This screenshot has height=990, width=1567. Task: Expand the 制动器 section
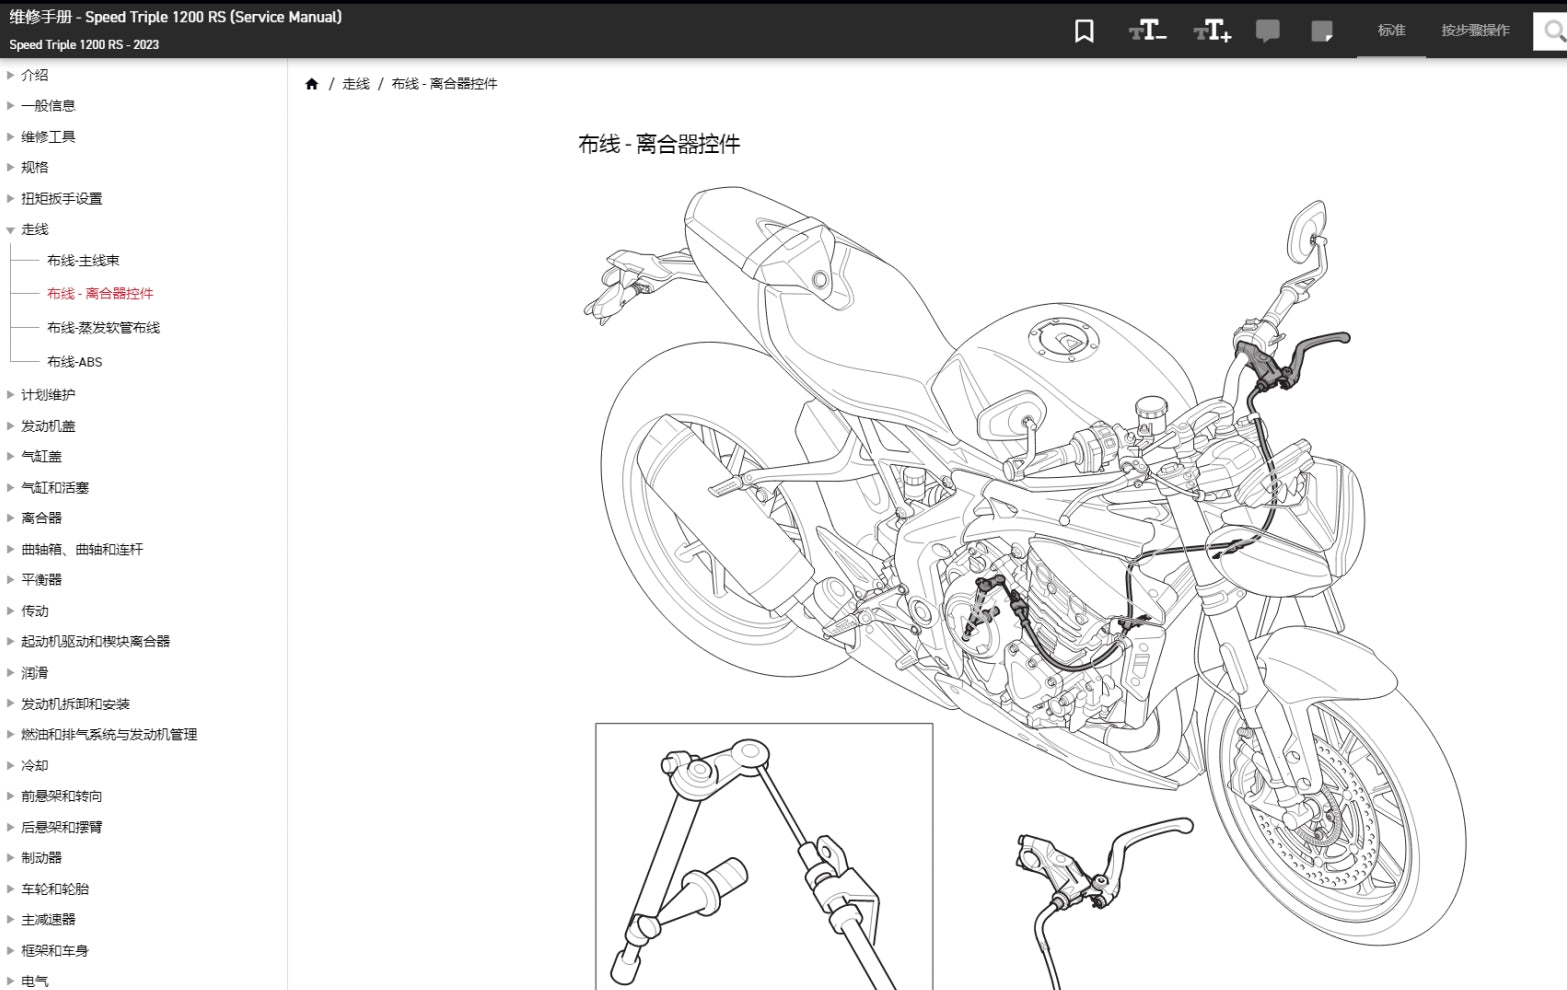tap(11, 858)
